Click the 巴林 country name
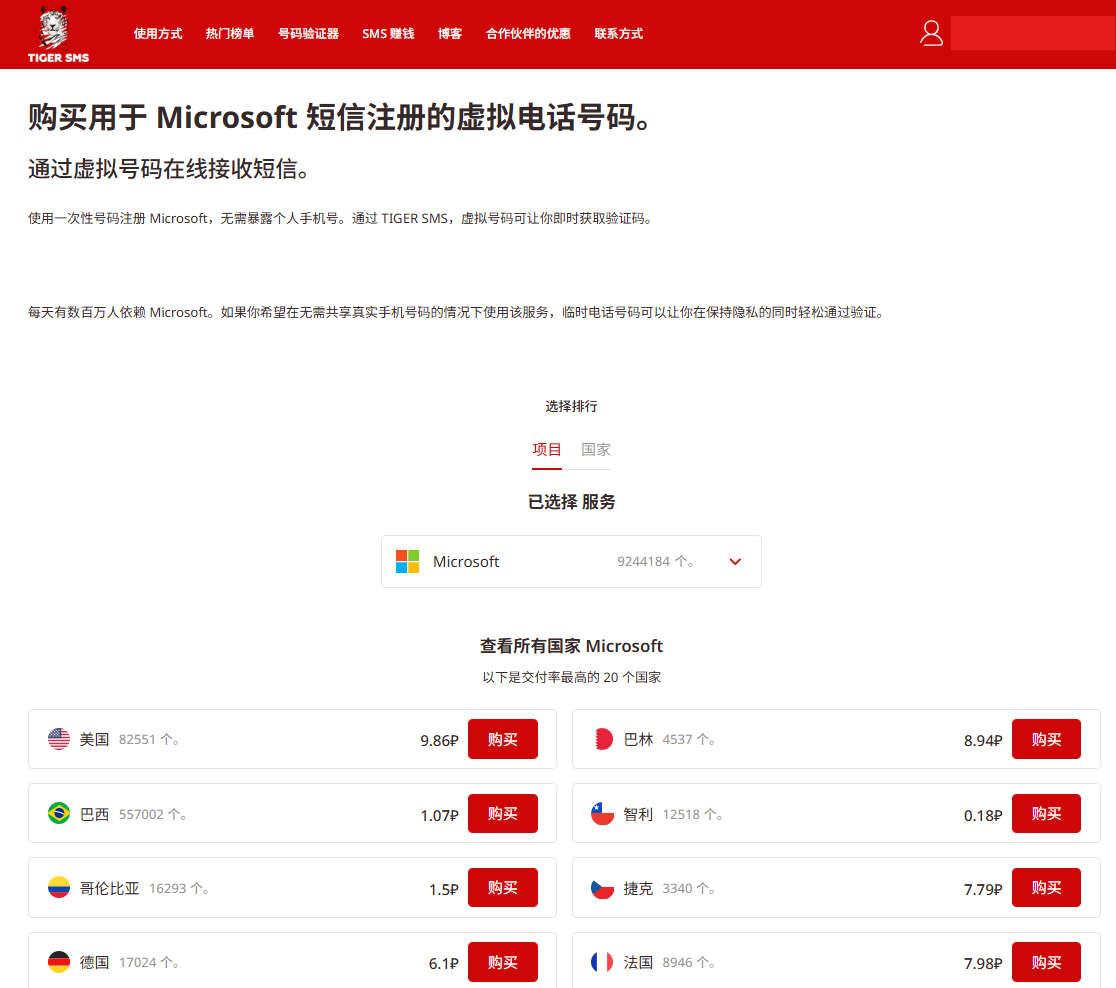 (638, 740)
